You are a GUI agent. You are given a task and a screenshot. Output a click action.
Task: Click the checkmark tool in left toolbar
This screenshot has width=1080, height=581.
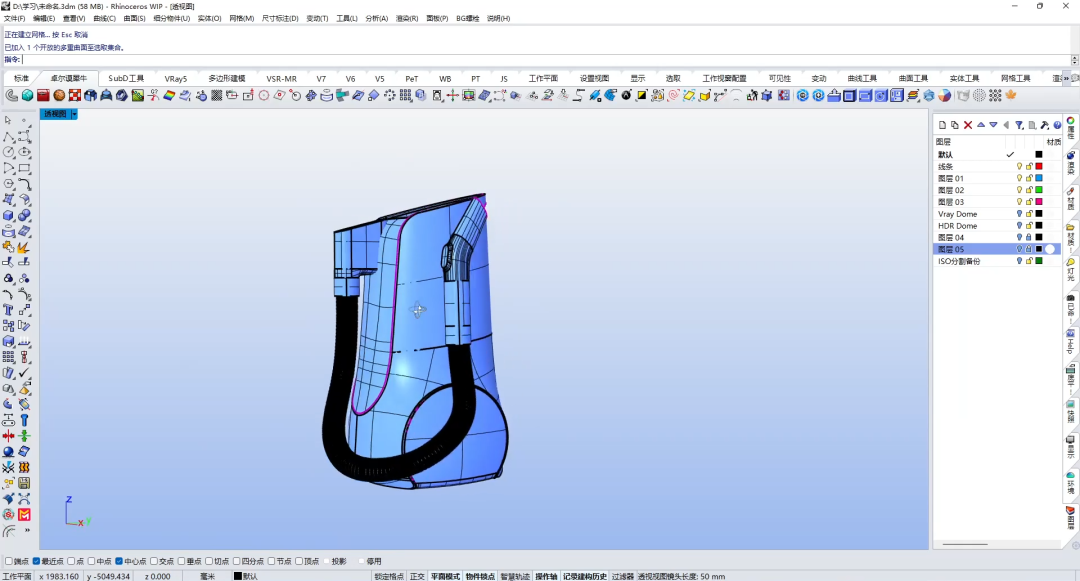[24, 372]
